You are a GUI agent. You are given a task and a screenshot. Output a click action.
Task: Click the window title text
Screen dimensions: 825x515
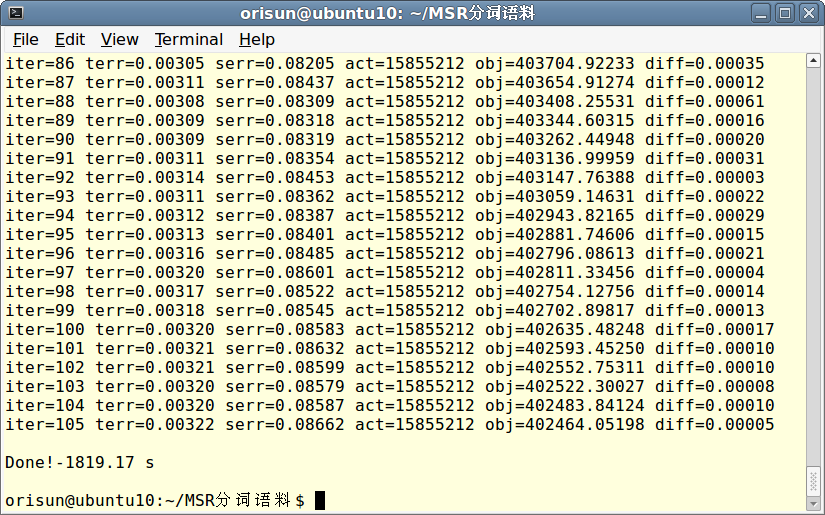(x=387, y=13)
